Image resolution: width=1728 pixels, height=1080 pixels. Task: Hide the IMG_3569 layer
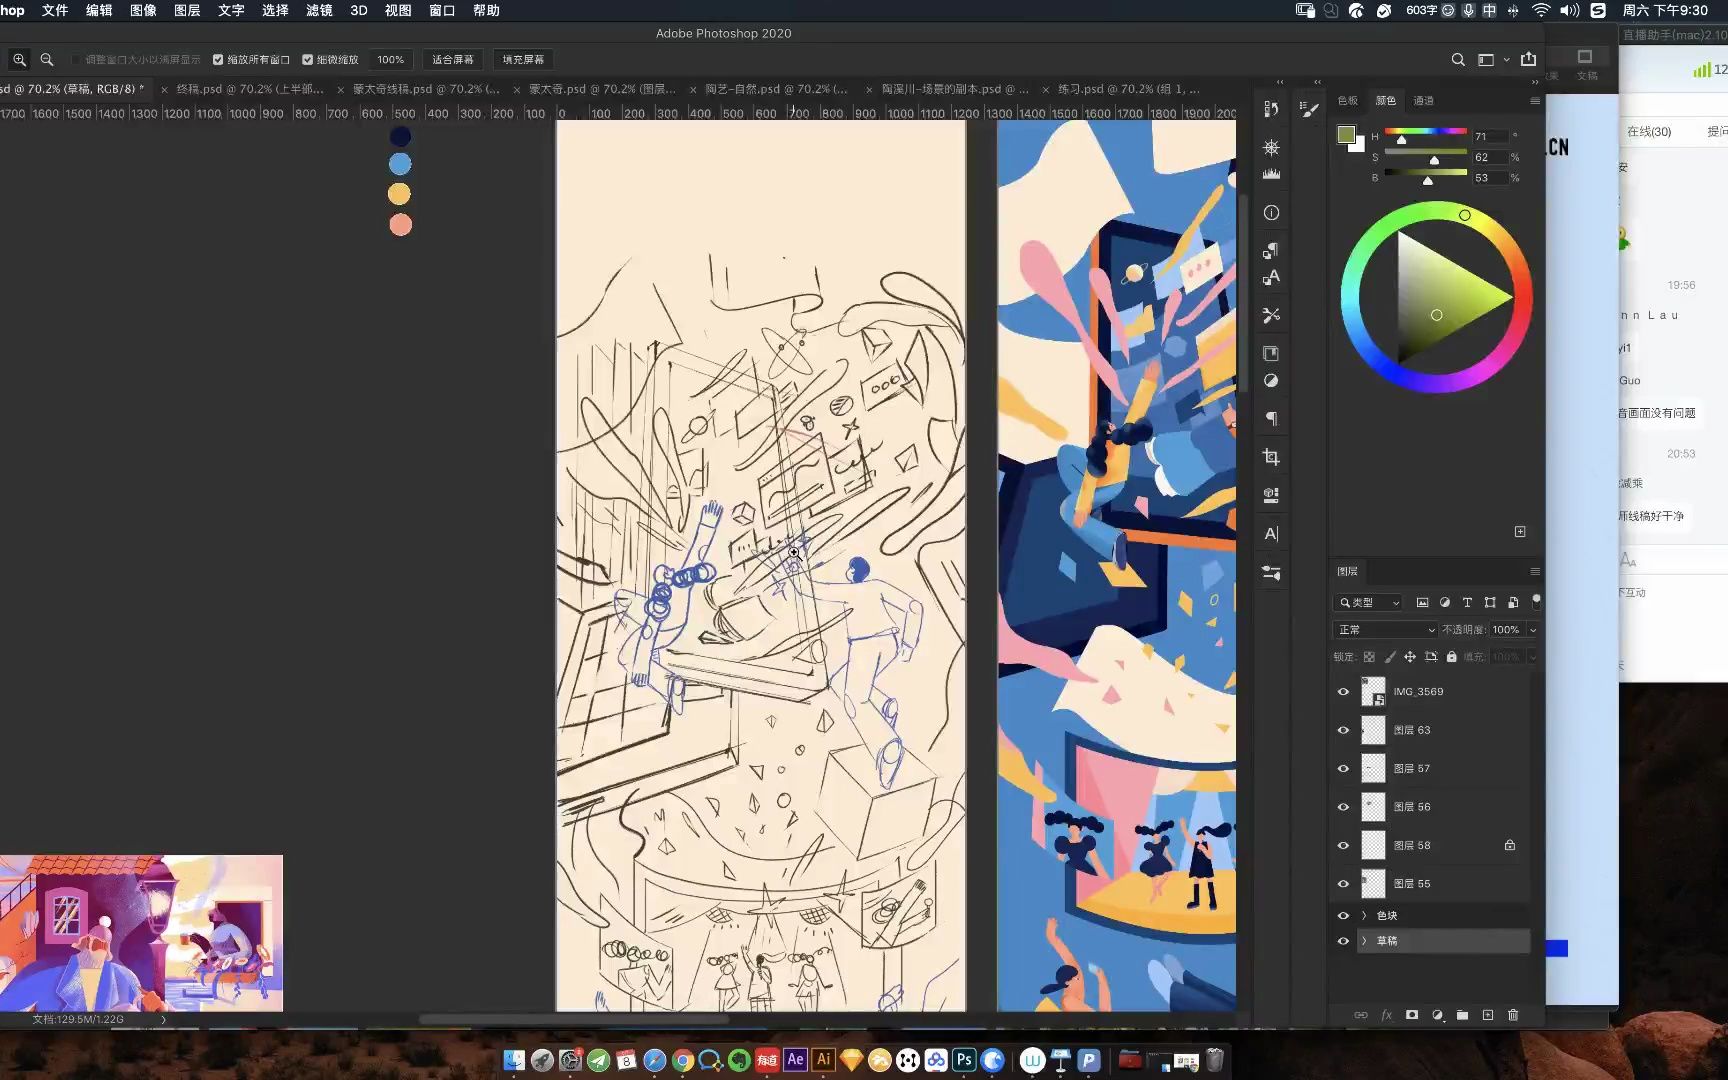[x=1343, y=692]
